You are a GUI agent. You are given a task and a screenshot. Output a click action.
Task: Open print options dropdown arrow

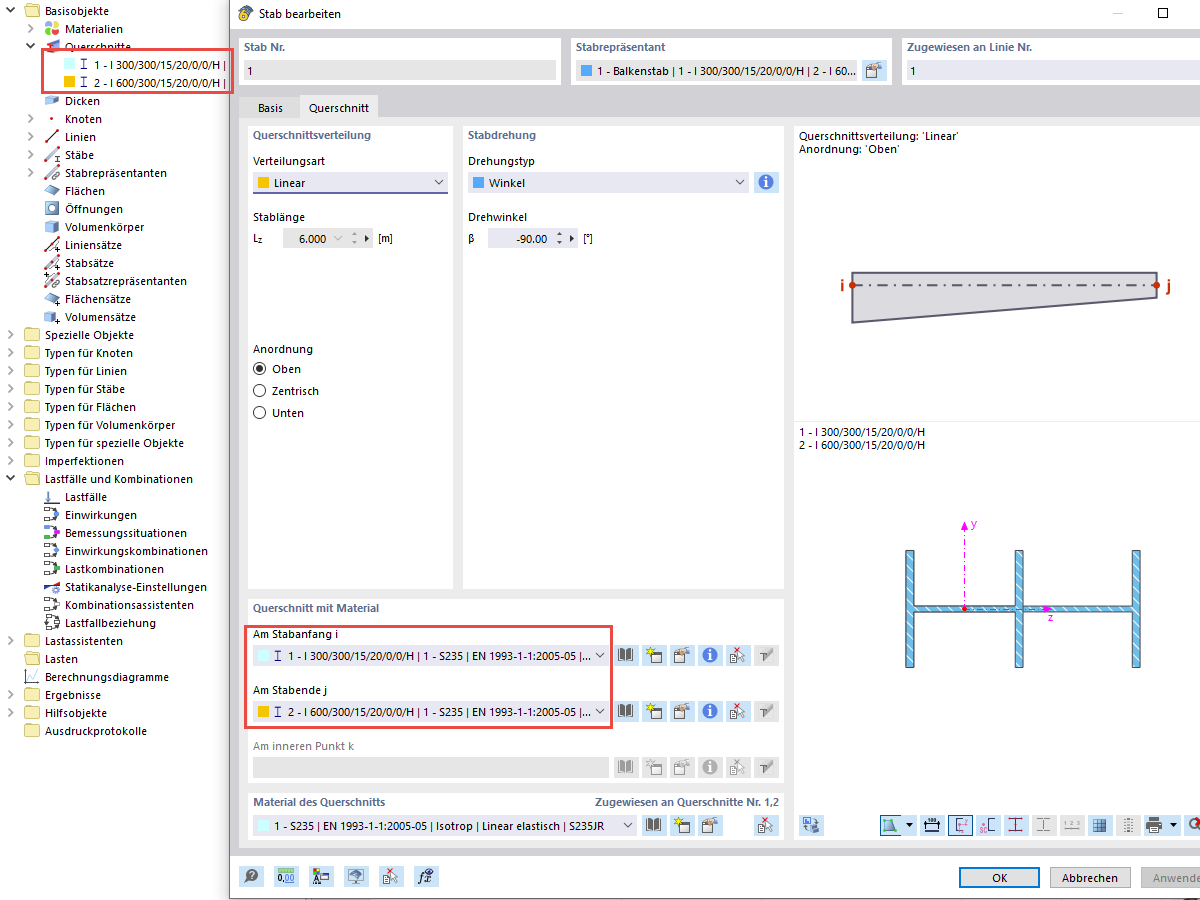(x=1173, y=826)
